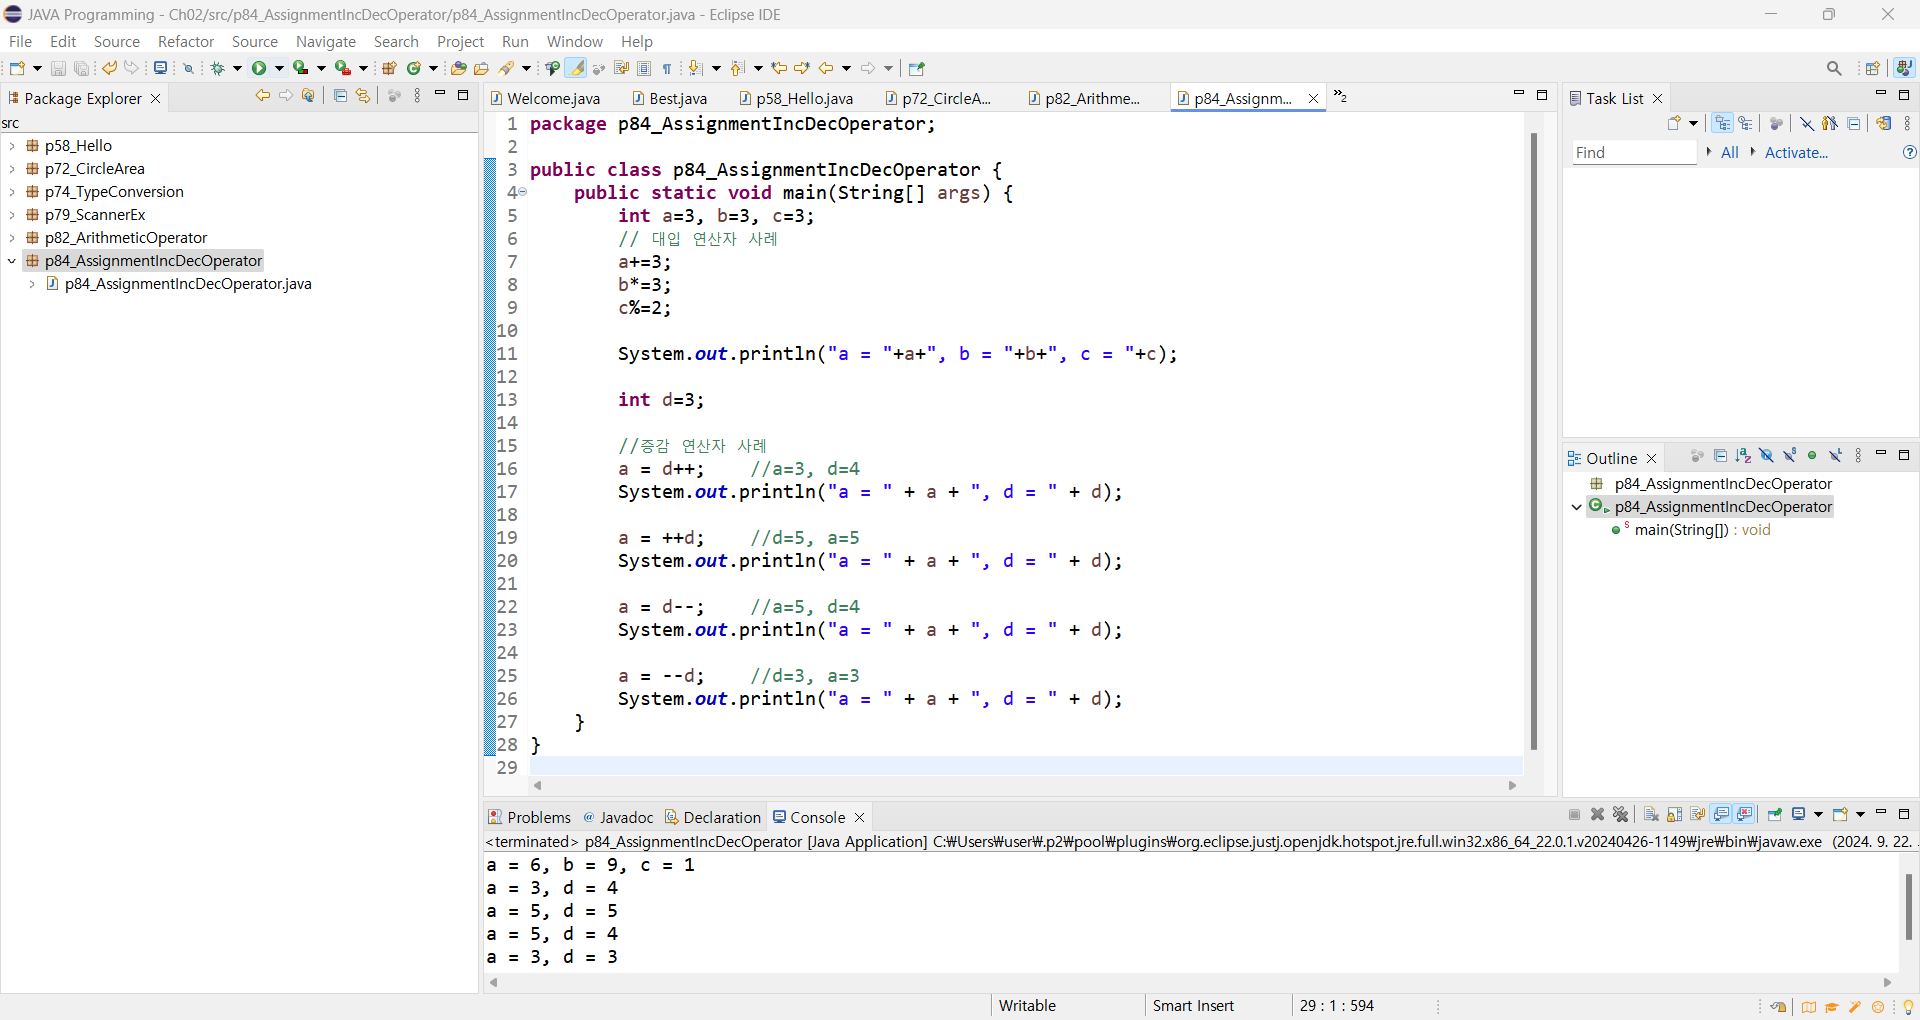
Task: Expand the p72_CircleArea package
Action: 12,169
